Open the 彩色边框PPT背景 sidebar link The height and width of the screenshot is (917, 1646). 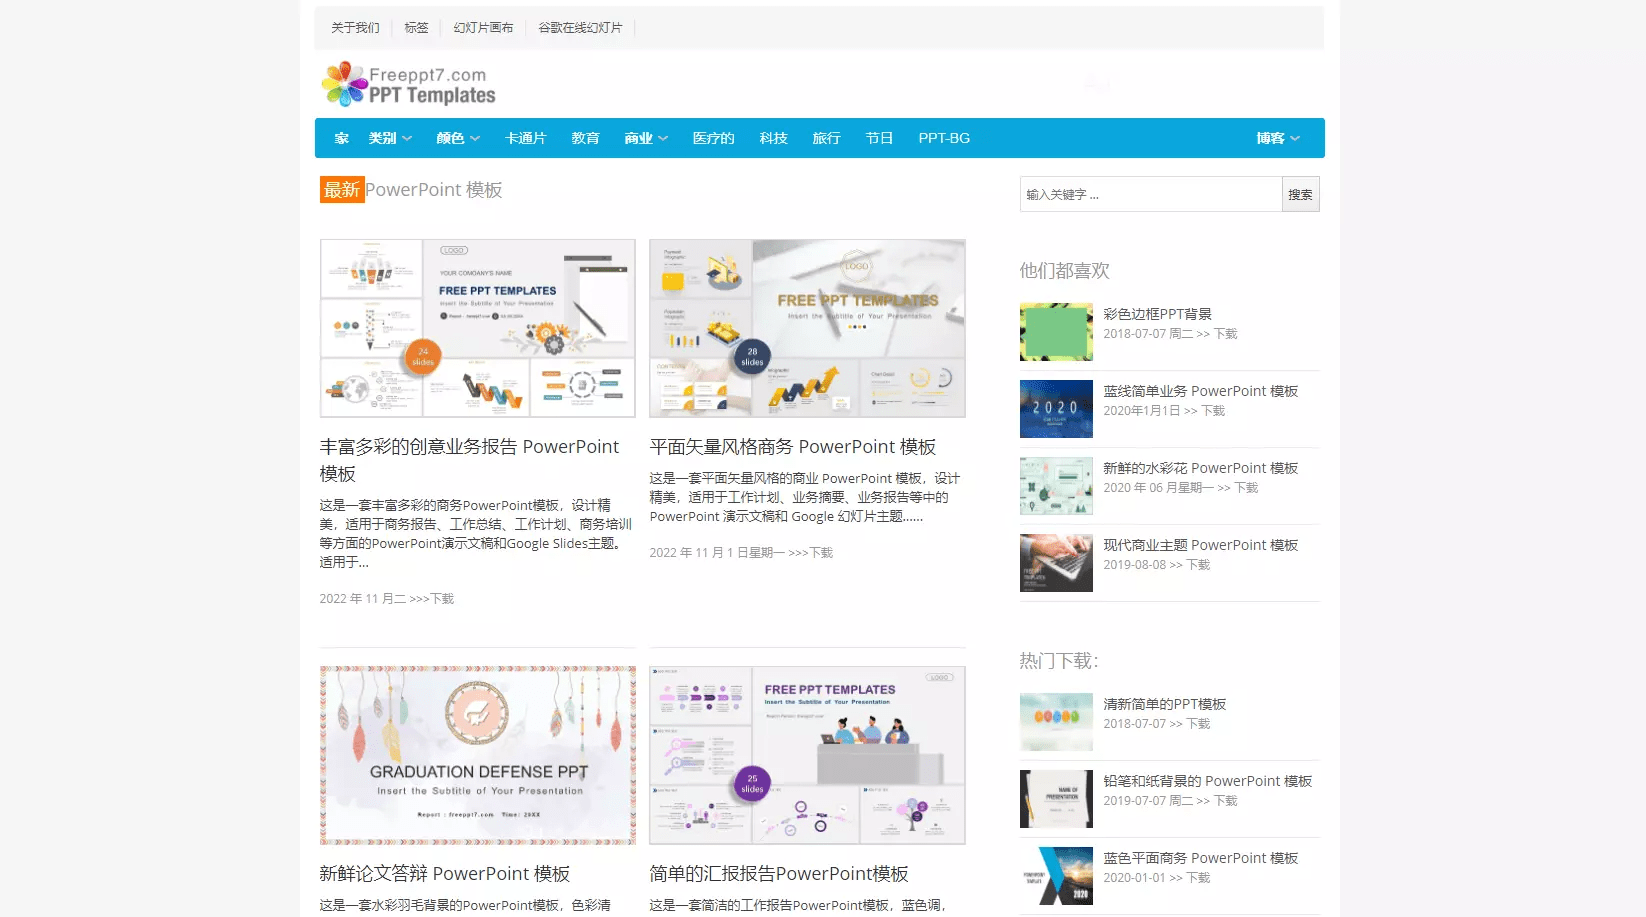(x=1157, y=314)
